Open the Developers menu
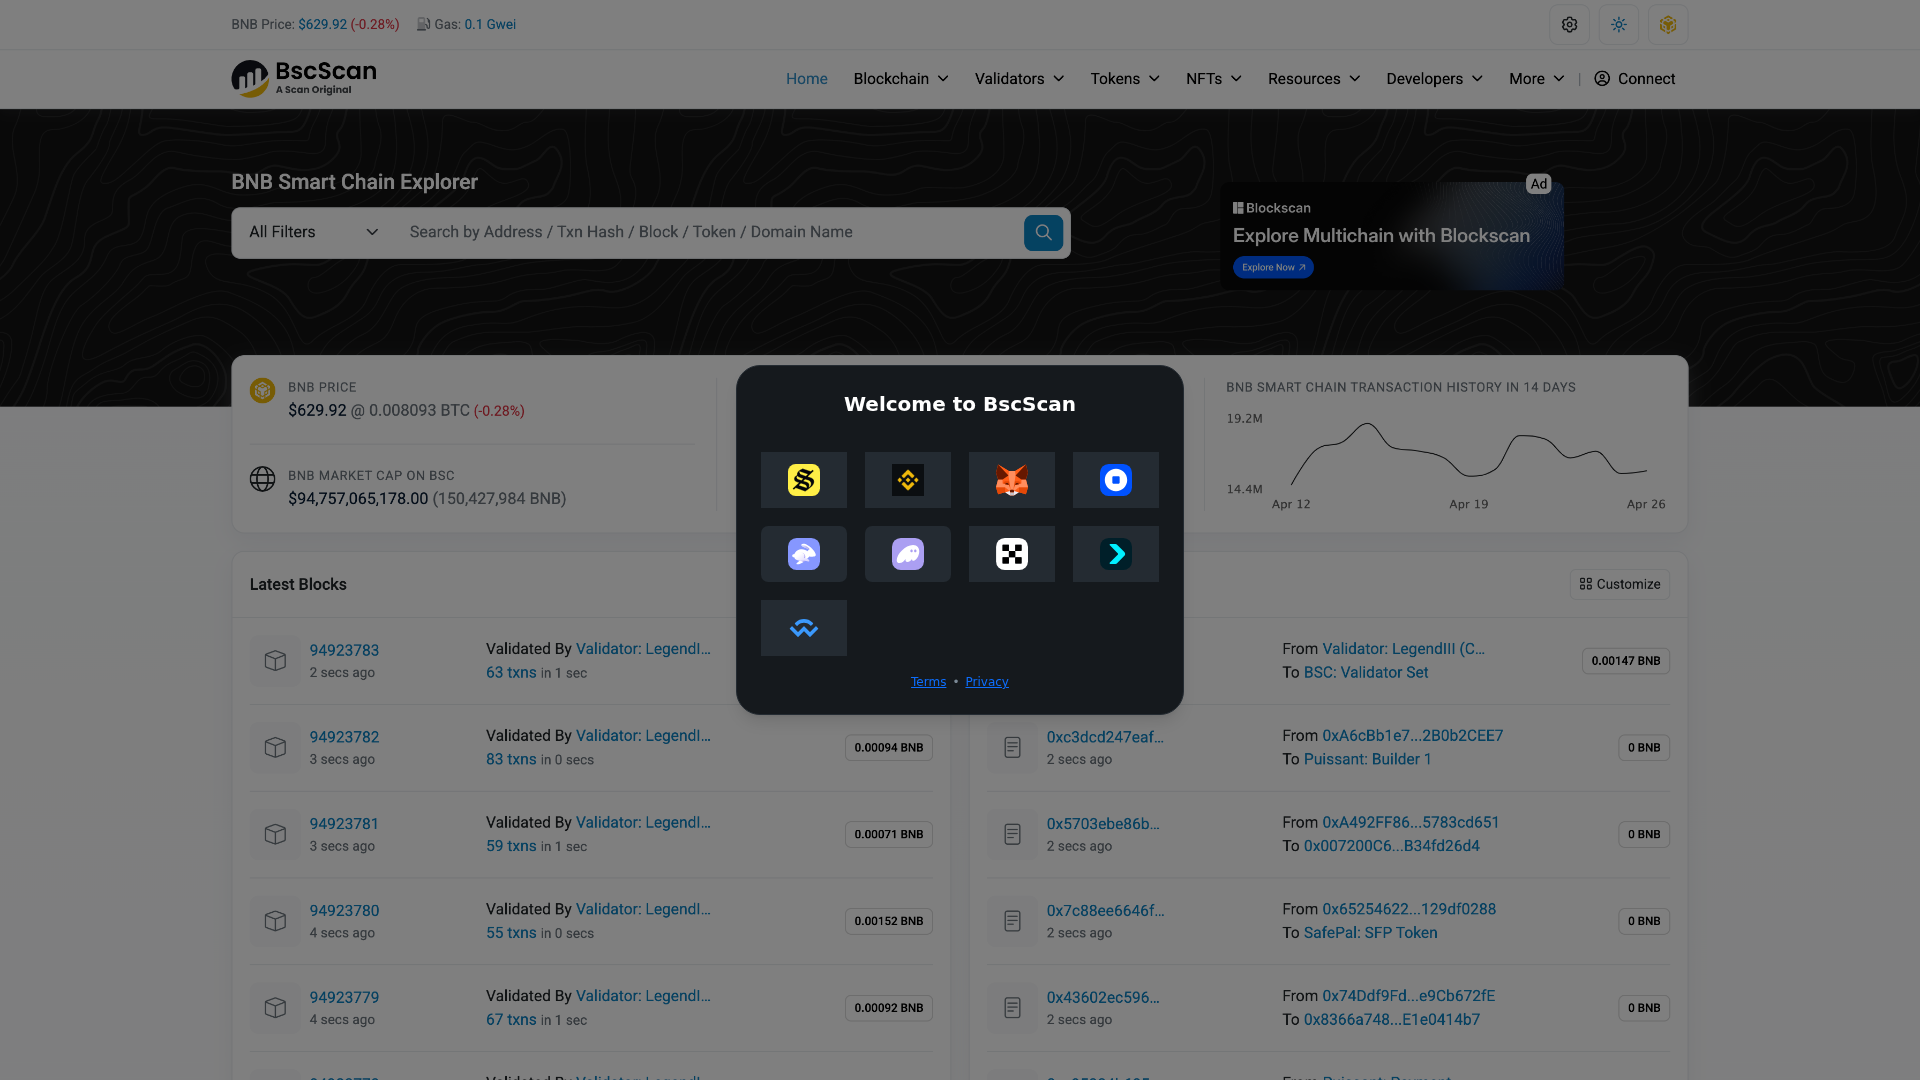Screen dimensions: 1920x1080 click(1434, 79)
